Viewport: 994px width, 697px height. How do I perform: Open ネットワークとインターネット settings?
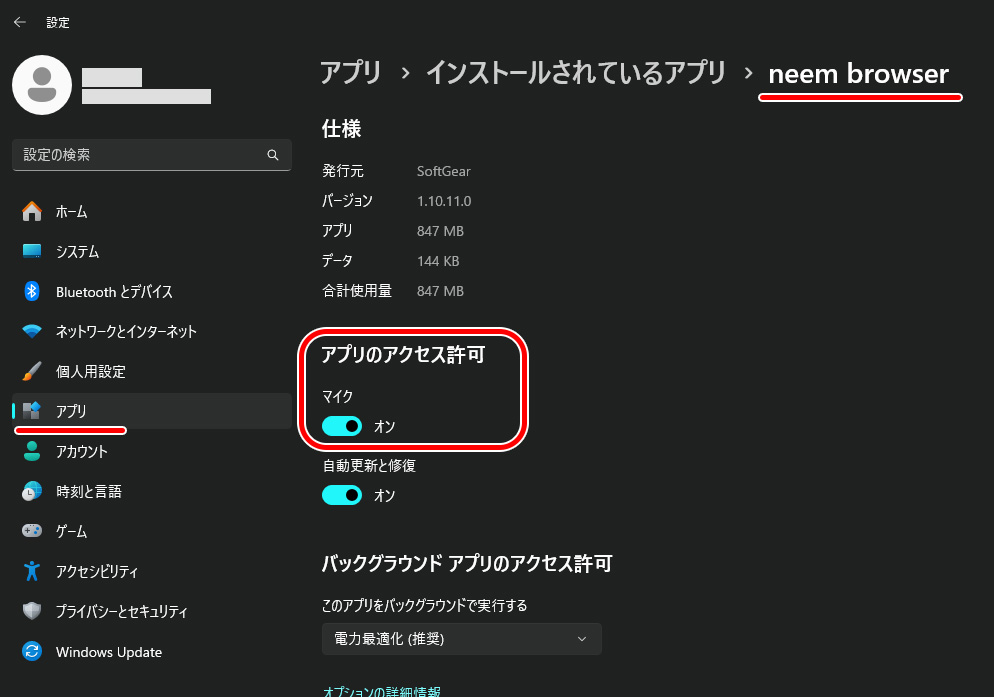pyautogui.click(x=152, y=331)
